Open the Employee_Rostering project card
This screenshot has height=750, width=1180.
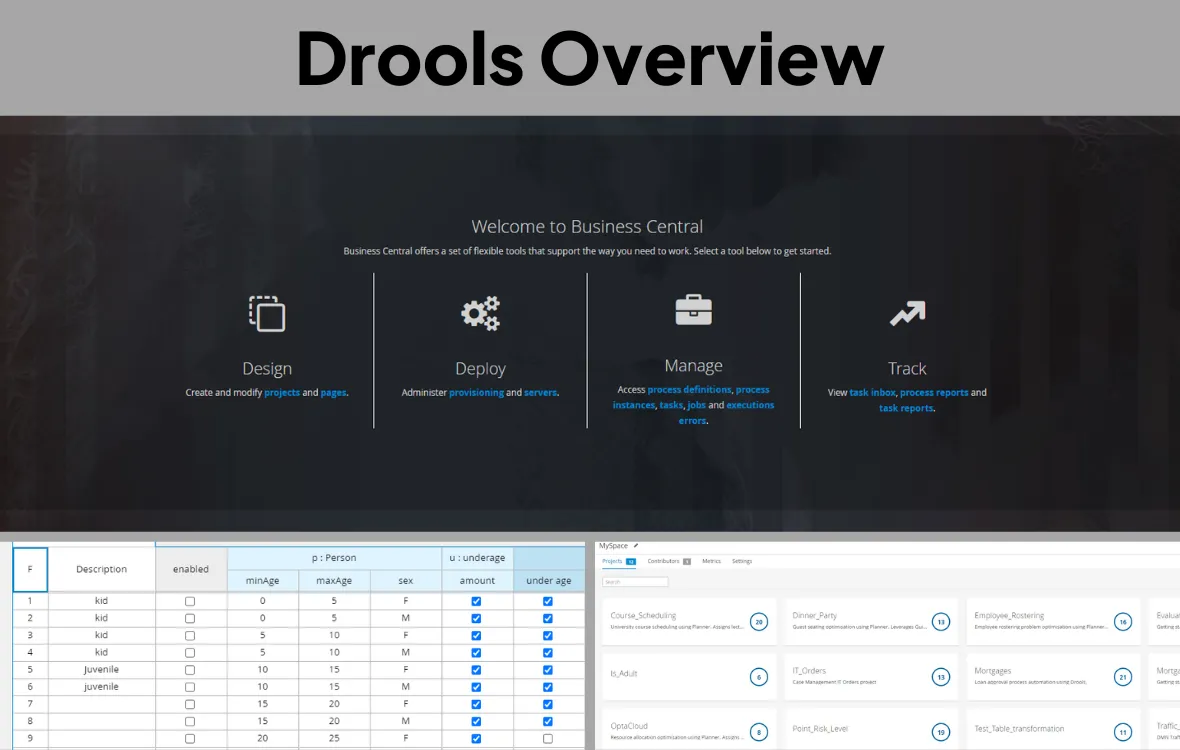[x=1054, y=621]
